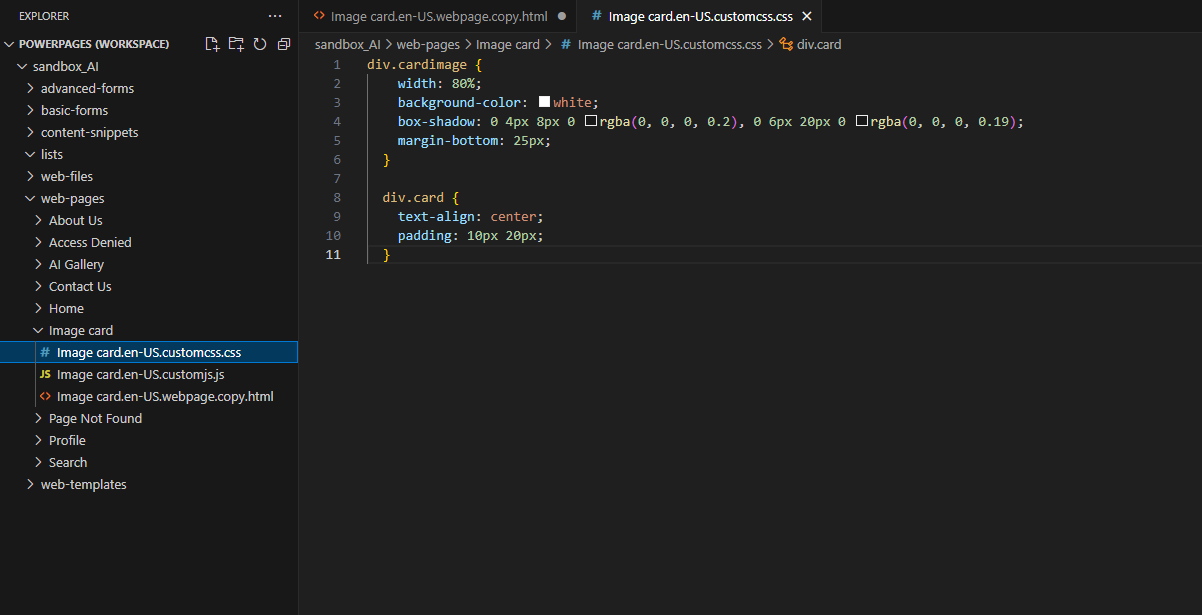
Task: Click sandbox_AI in the breadcrumb path
Action: coord(347,44)
